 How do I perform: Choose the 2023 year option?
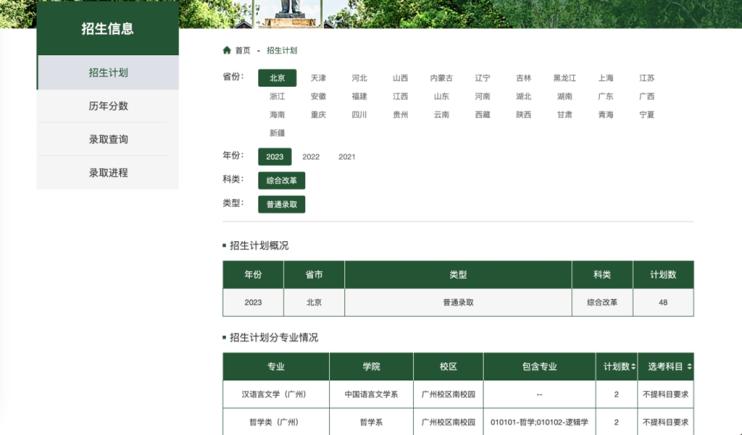tap(275, 157)
